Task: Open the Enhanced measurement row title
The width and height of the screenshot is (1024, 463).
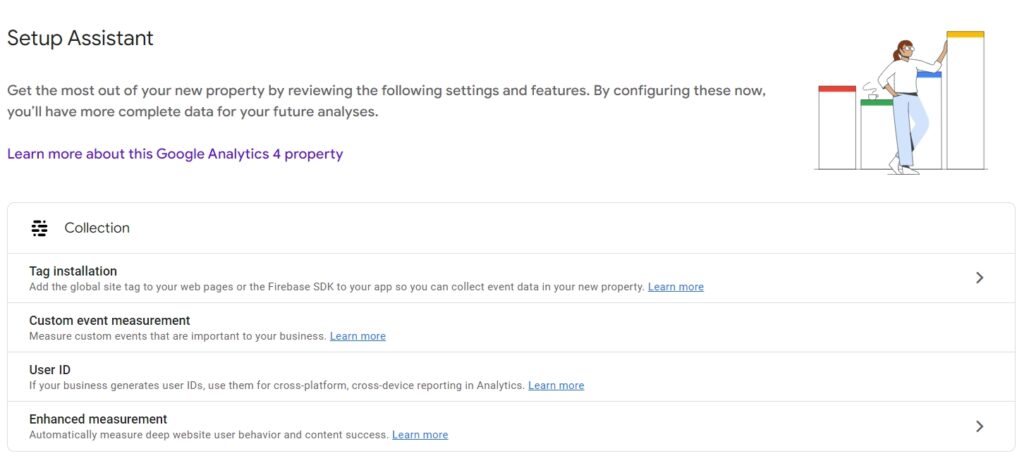Action: tap(98, 419)
